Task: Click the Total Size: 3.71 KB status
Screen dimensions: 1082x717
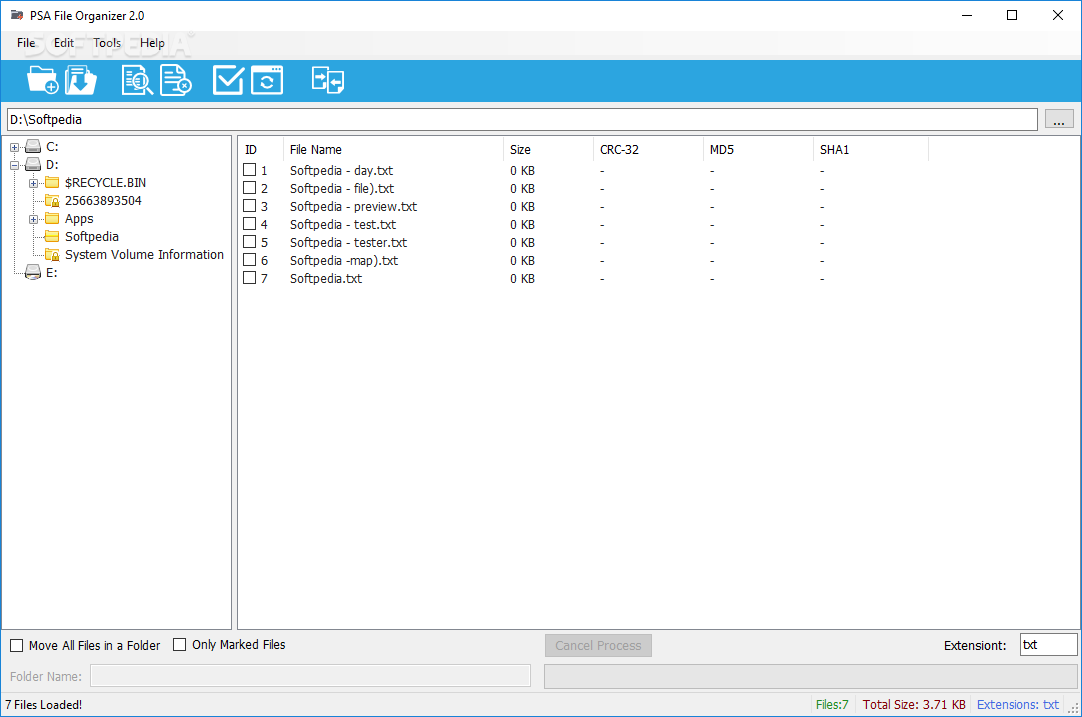Action: click(914, 705)
